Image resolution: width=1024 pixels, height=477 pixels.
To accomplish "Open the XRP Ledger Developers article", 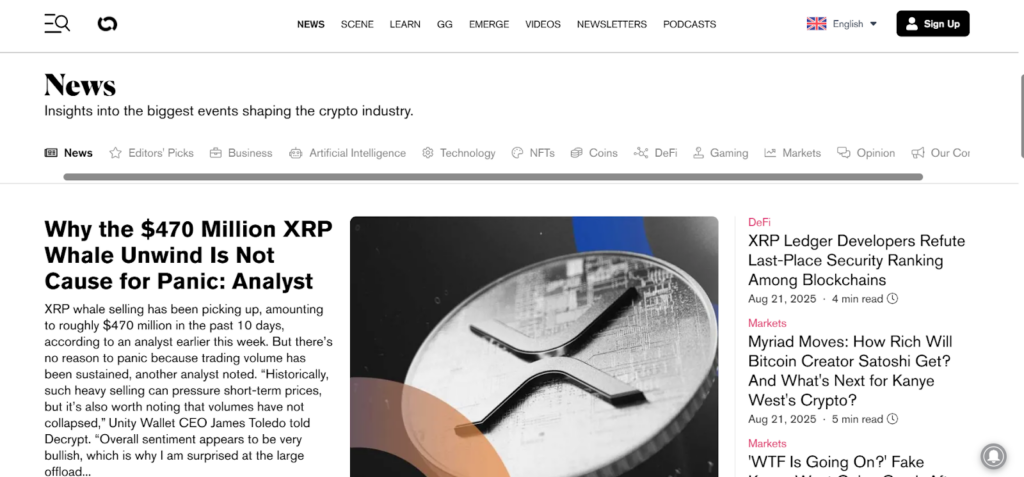I will coord(856,260).
